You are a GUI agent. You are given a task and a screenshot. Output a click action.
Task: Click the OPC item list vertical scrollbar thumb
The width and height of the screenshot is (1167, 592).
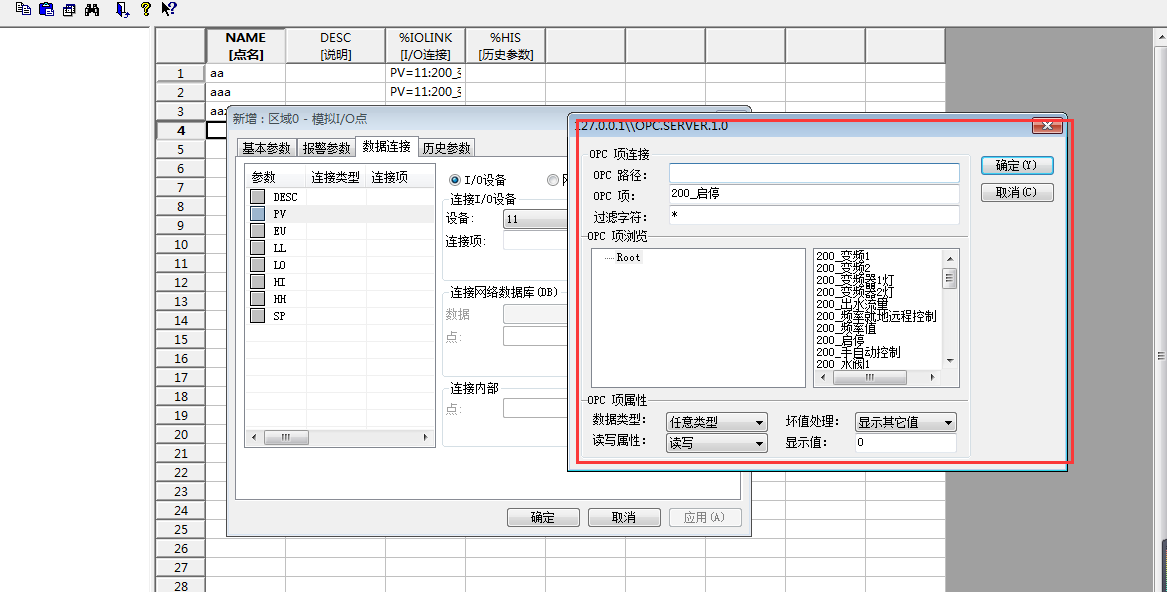(950, 279)
